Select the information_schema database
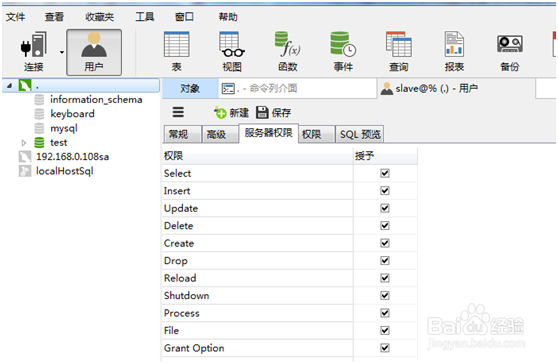This screenshot has width=558, height=363. (96, 100)
